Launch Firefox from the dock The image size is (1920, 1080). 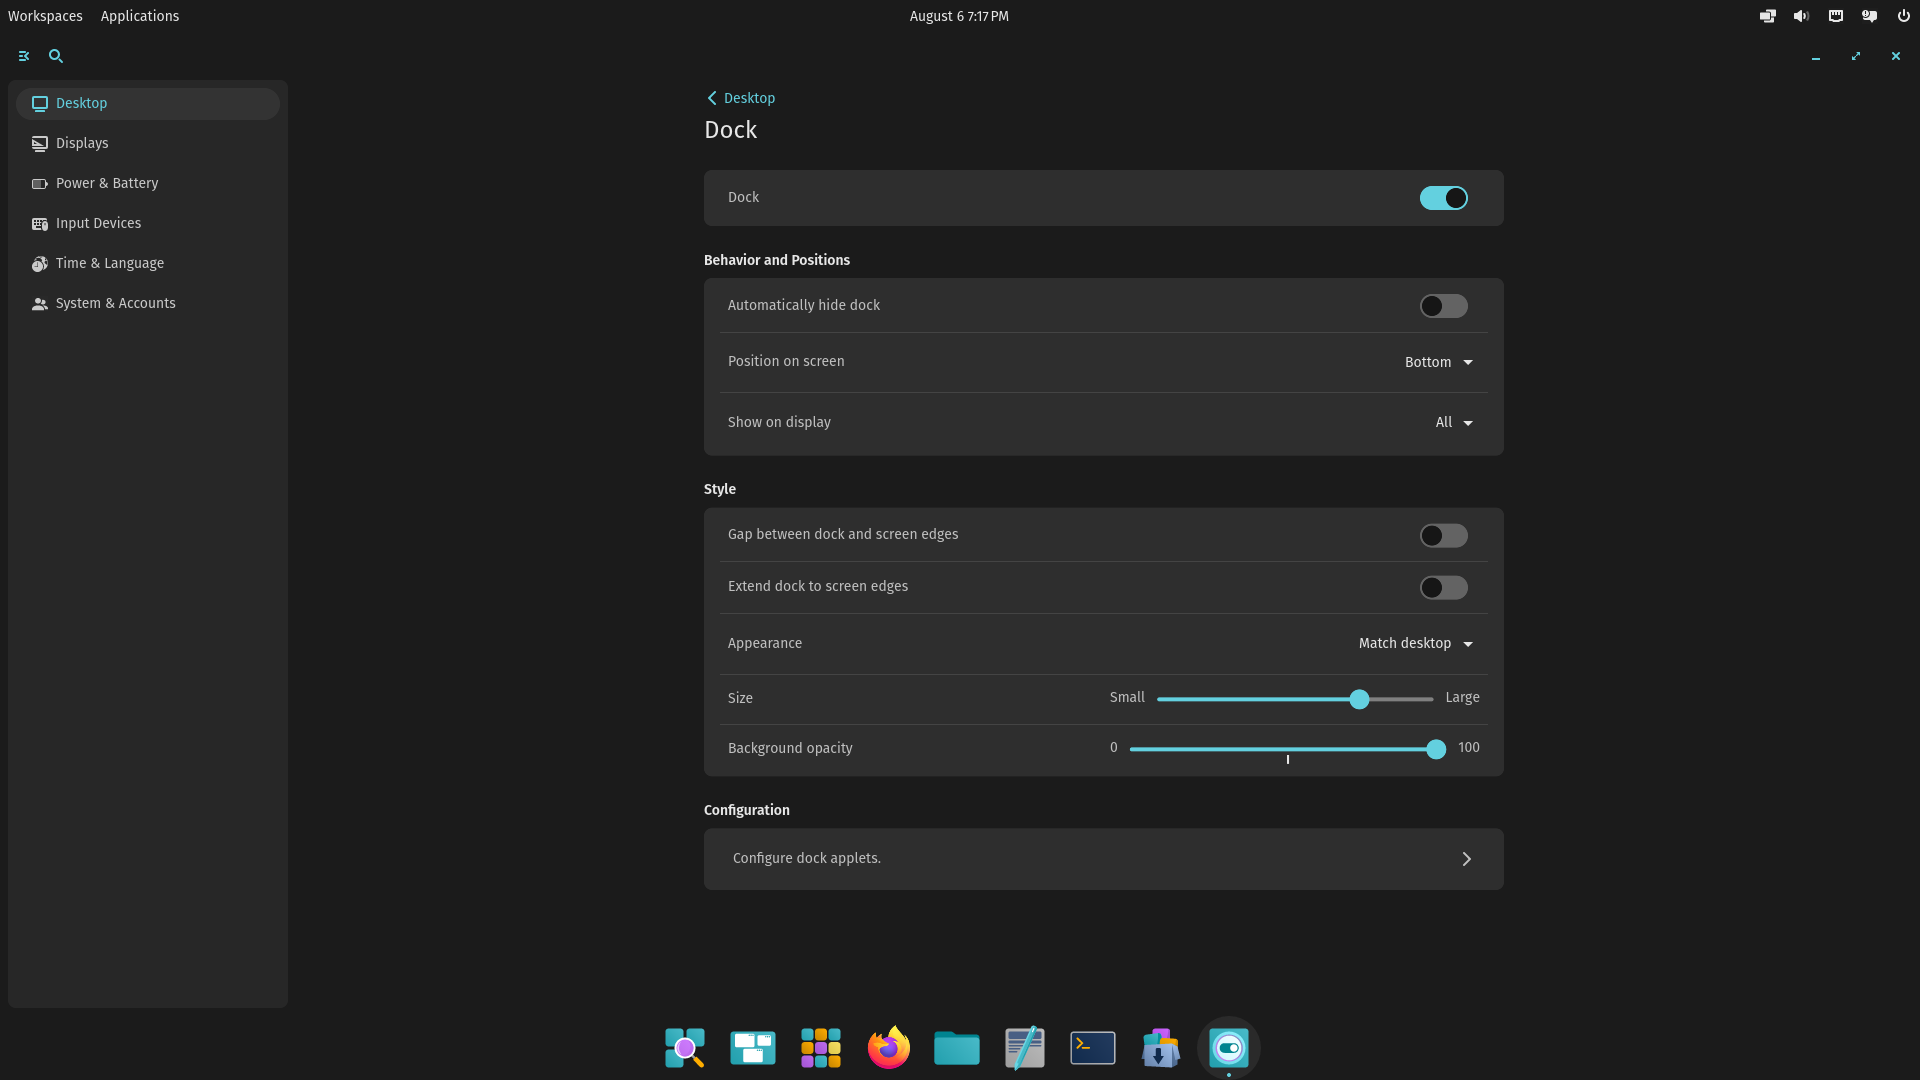tap(889, 1048)
